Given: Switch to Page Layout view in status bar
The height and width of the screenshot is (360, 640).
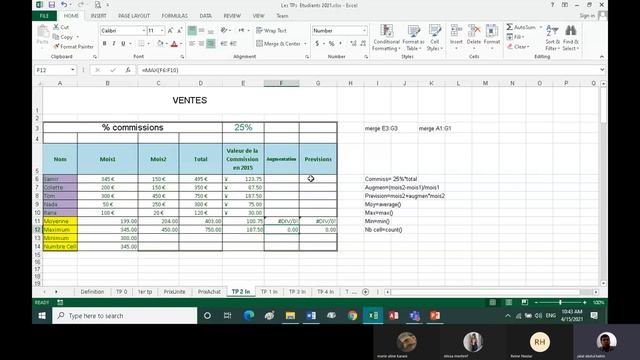Looking at the screenshot, I should pos(509,302).
